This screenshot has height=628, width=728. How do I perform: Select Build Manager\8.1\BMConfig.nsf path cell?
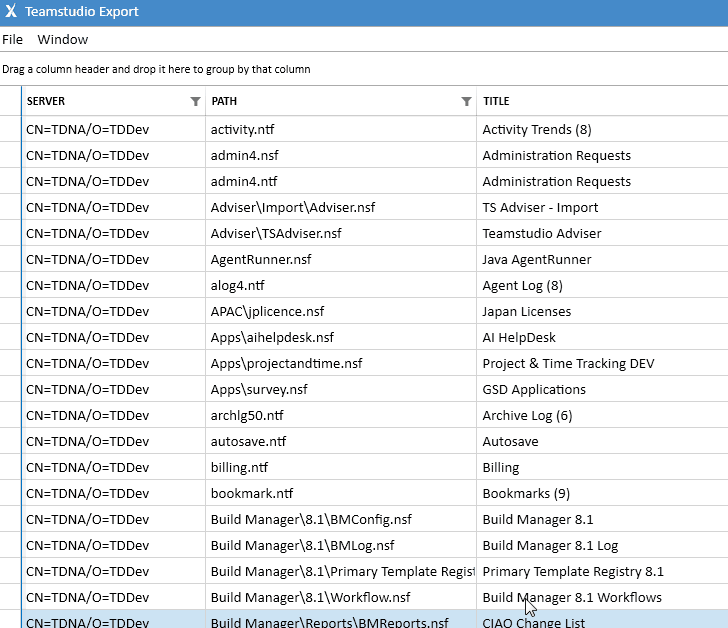tap(341, 519)
